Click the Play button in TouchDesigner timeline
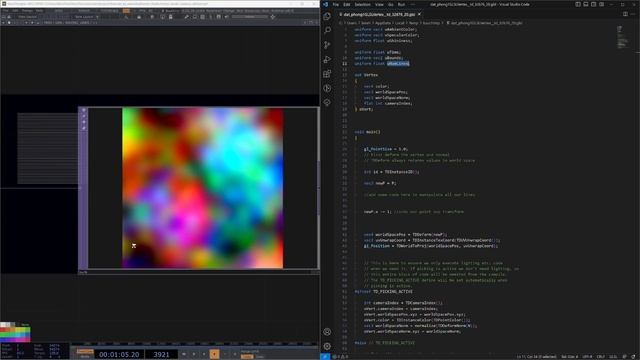Image resolution: width=640 pixels, height=360 pixels. pos(214,354)
